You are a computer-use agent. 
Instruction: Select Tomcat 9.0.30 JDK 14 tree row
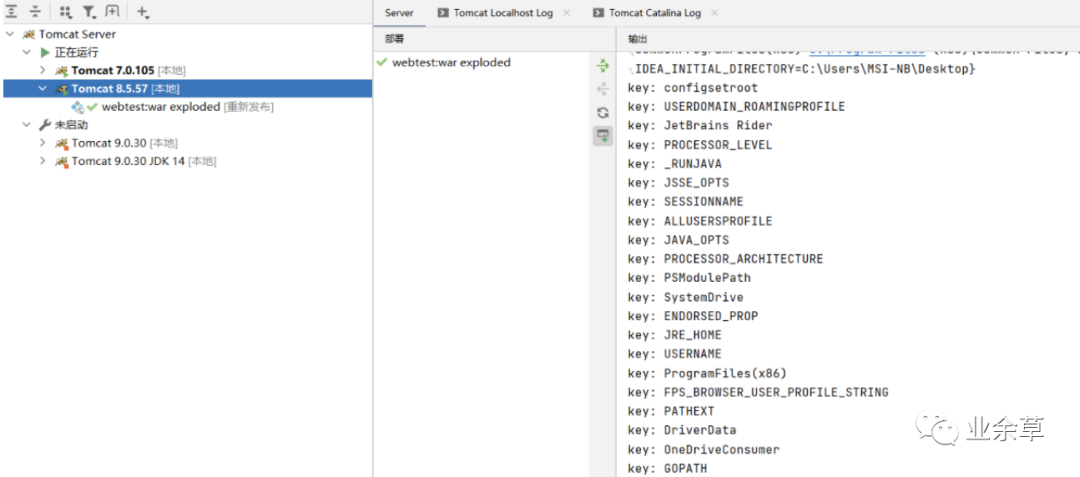[187, 161]
